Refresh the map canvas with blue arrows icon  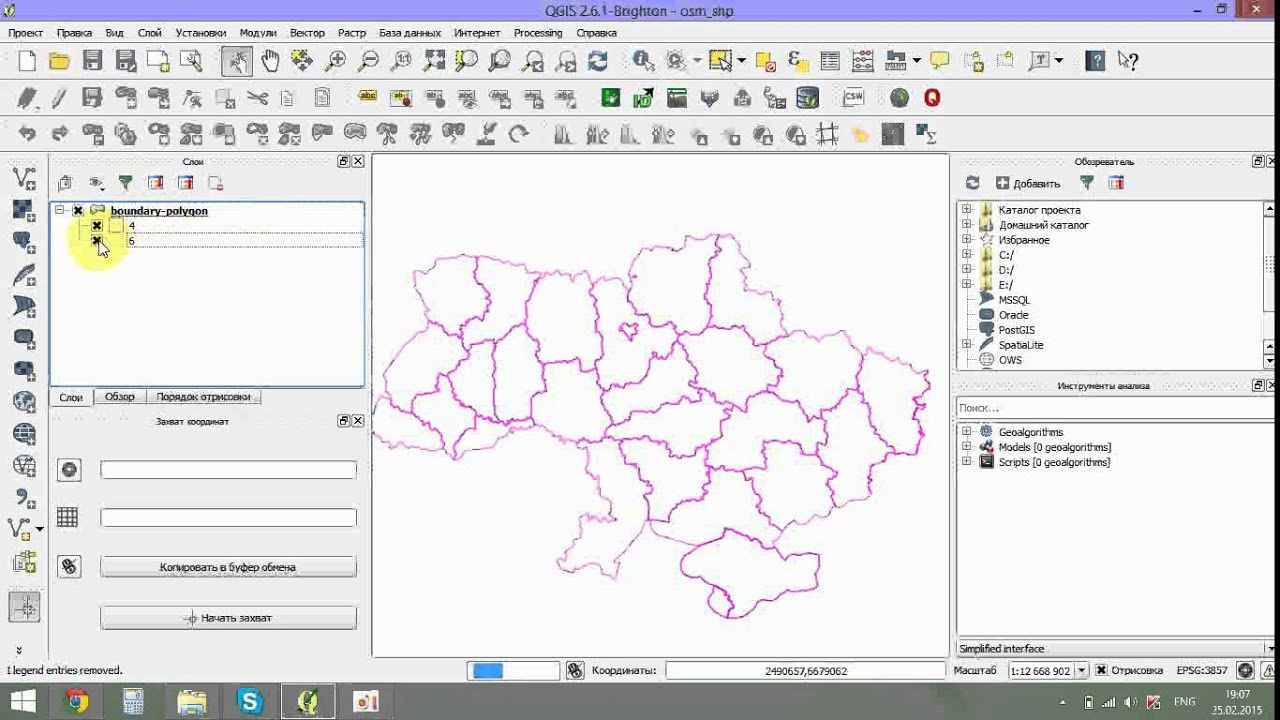[x=598, y=61]
